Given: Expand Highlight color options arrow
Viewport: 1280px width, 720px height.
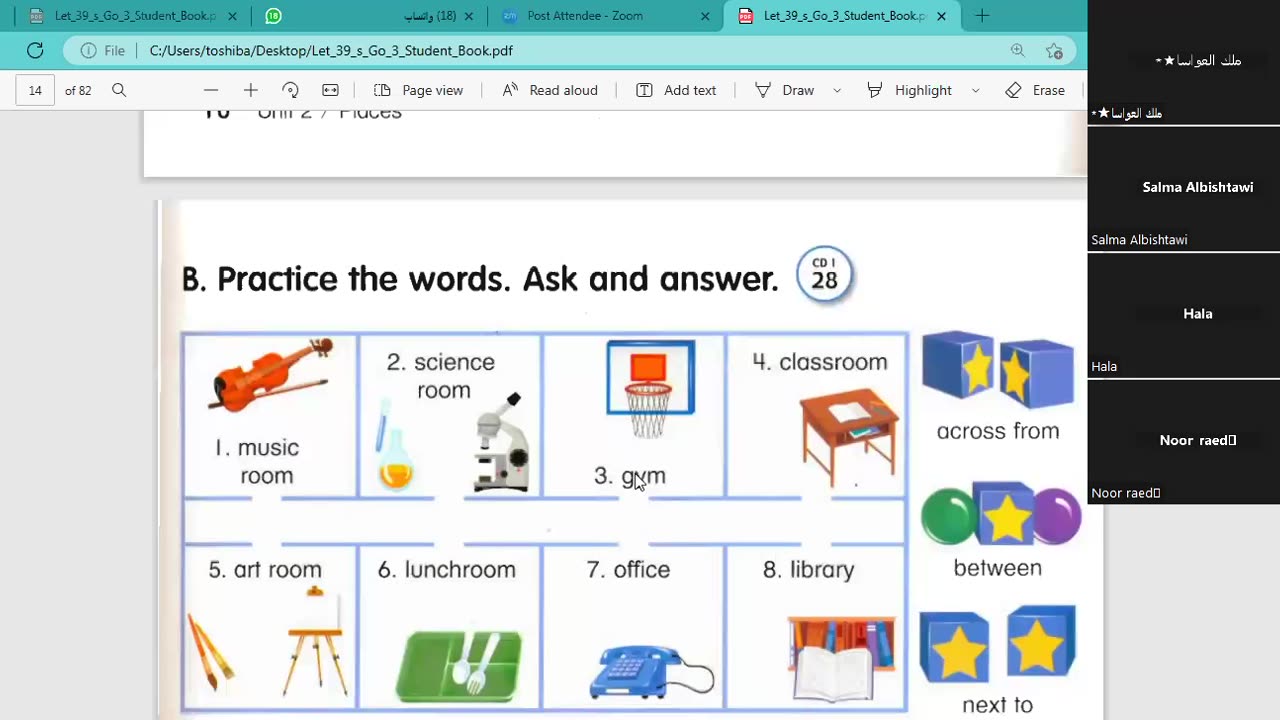Looking at the screenshot, I should (x=975, y=90).
